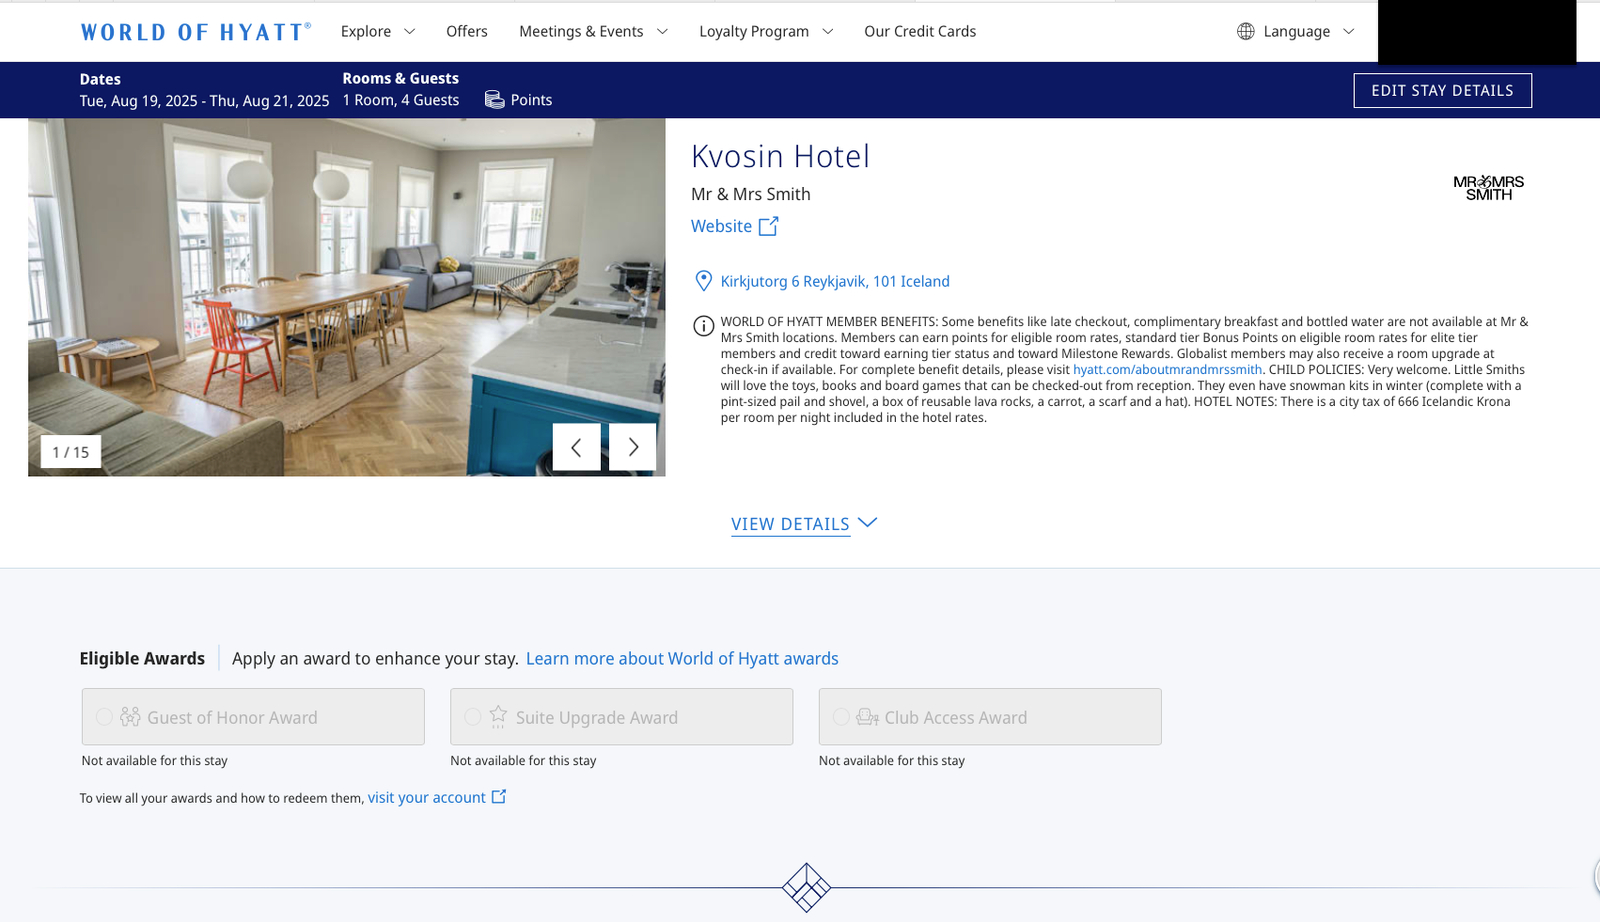Click the star icon on Suite Upgrade Award
Viewport: 1600px width, 922px height.
pyautogui.click(x=497, y=716)
